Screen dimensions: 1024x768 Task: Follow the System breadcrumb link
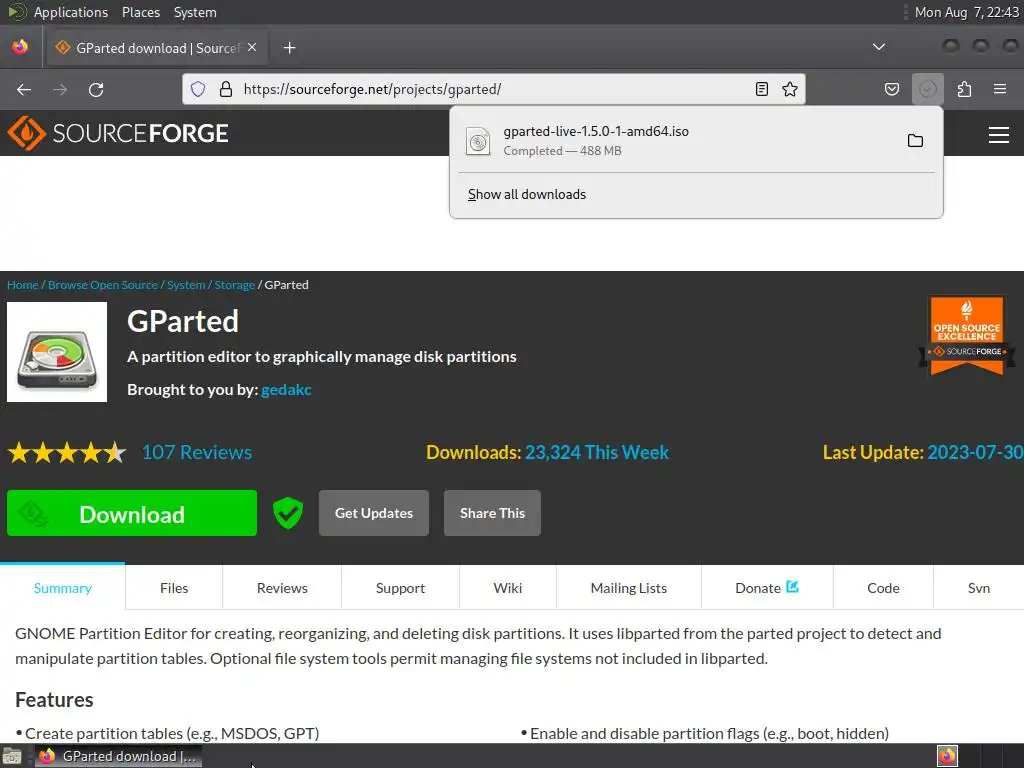186,285
